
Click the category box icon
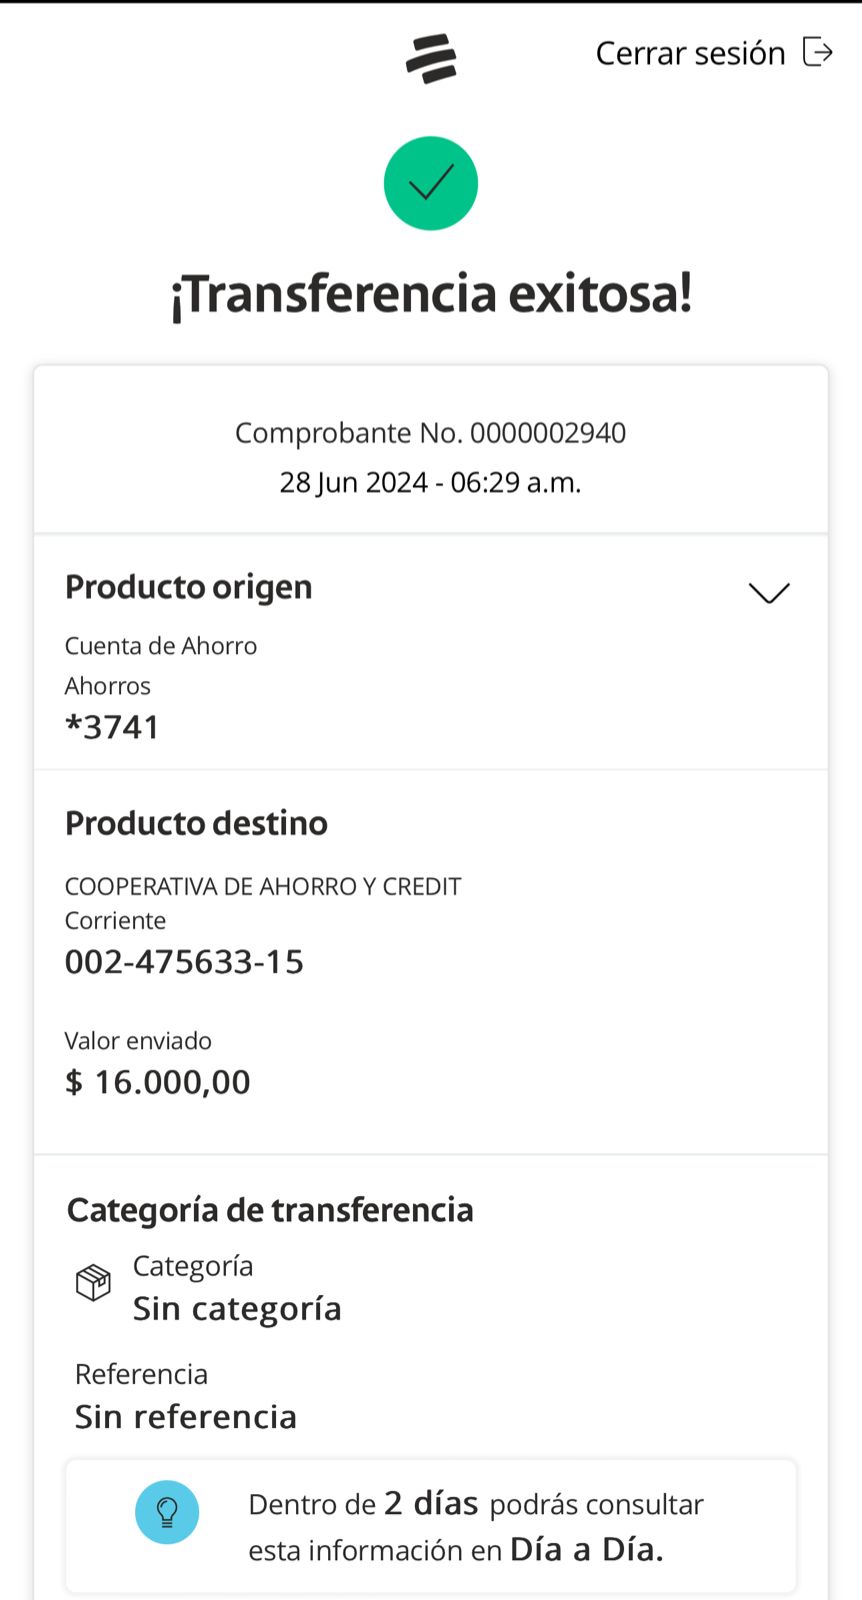(93, 1282)
